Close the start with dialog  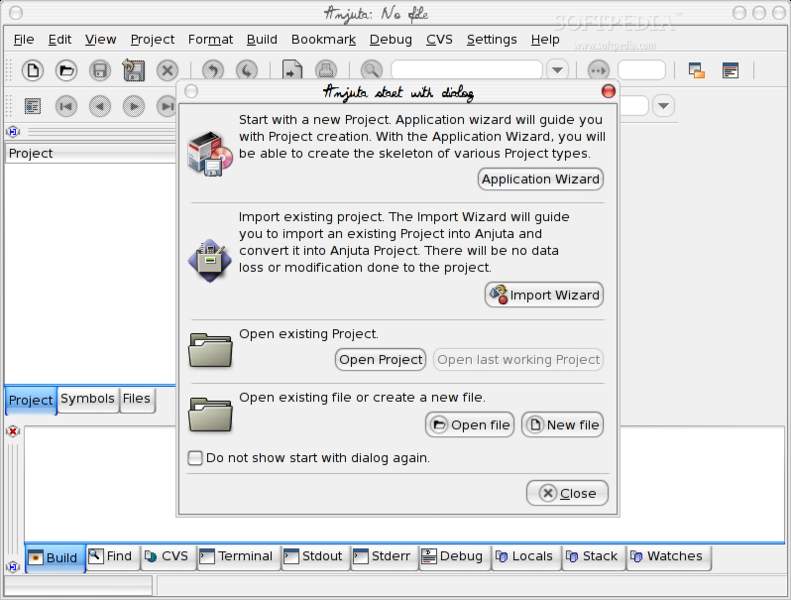pyautogui.click(x=567, y=493)
